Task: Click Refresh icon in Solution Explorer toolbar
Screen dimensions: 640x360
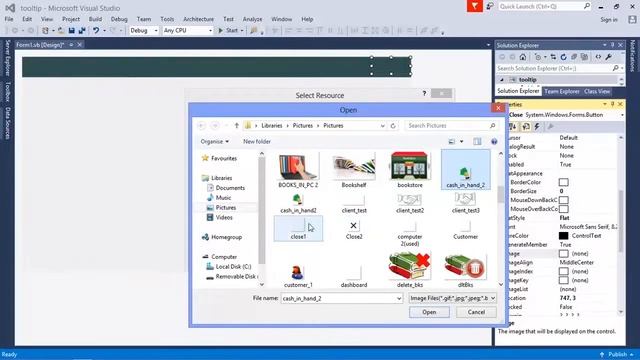Action: (564, 57)
